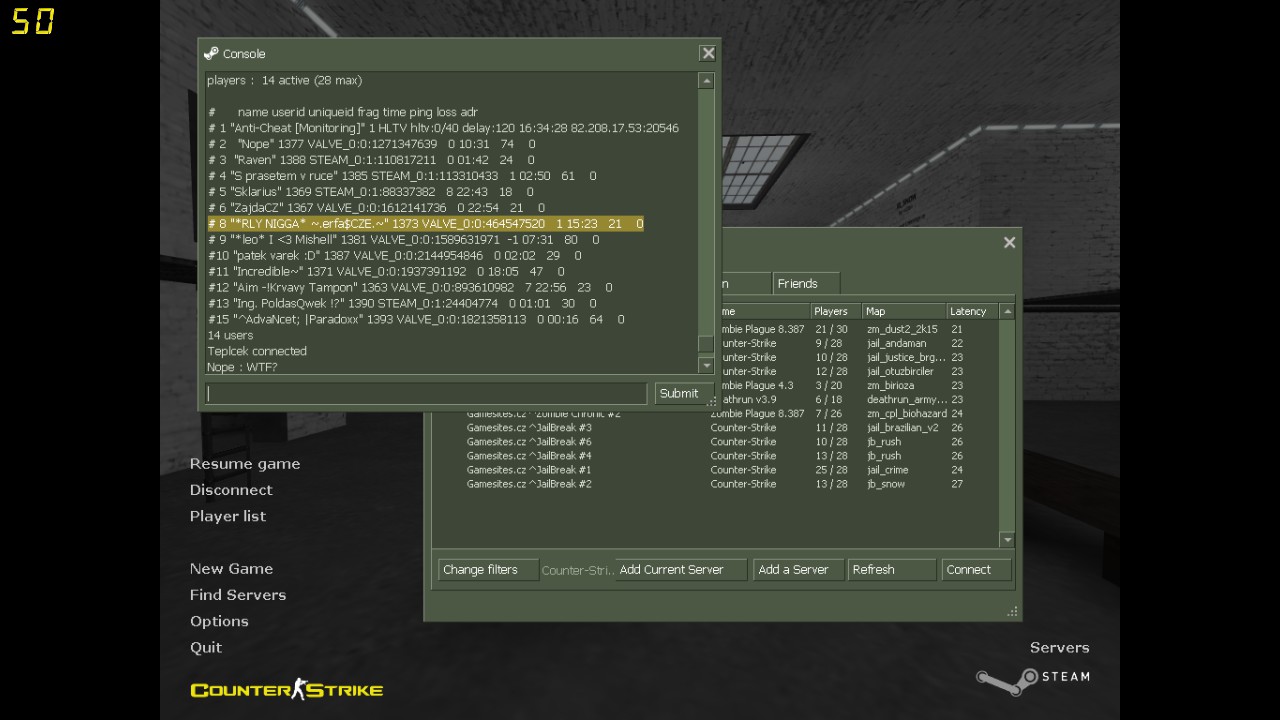The width and height of the screenshot is (1280, 720).
Task: Click the 25 / 28 players cell
Action: [831, 469]
